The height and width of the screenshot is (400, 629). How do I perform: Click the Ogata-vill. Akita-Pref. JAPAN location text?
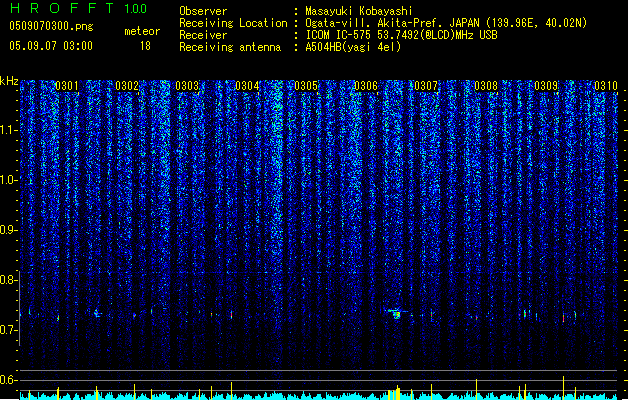pyautogui.click(x=446, y=23)
